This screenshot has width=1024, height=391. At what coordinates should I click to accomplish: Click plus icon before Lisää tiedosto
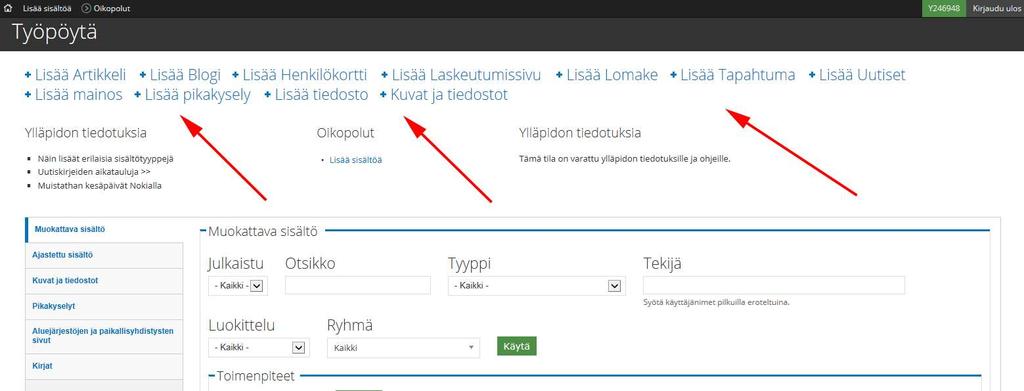click(x=268, y=95)
